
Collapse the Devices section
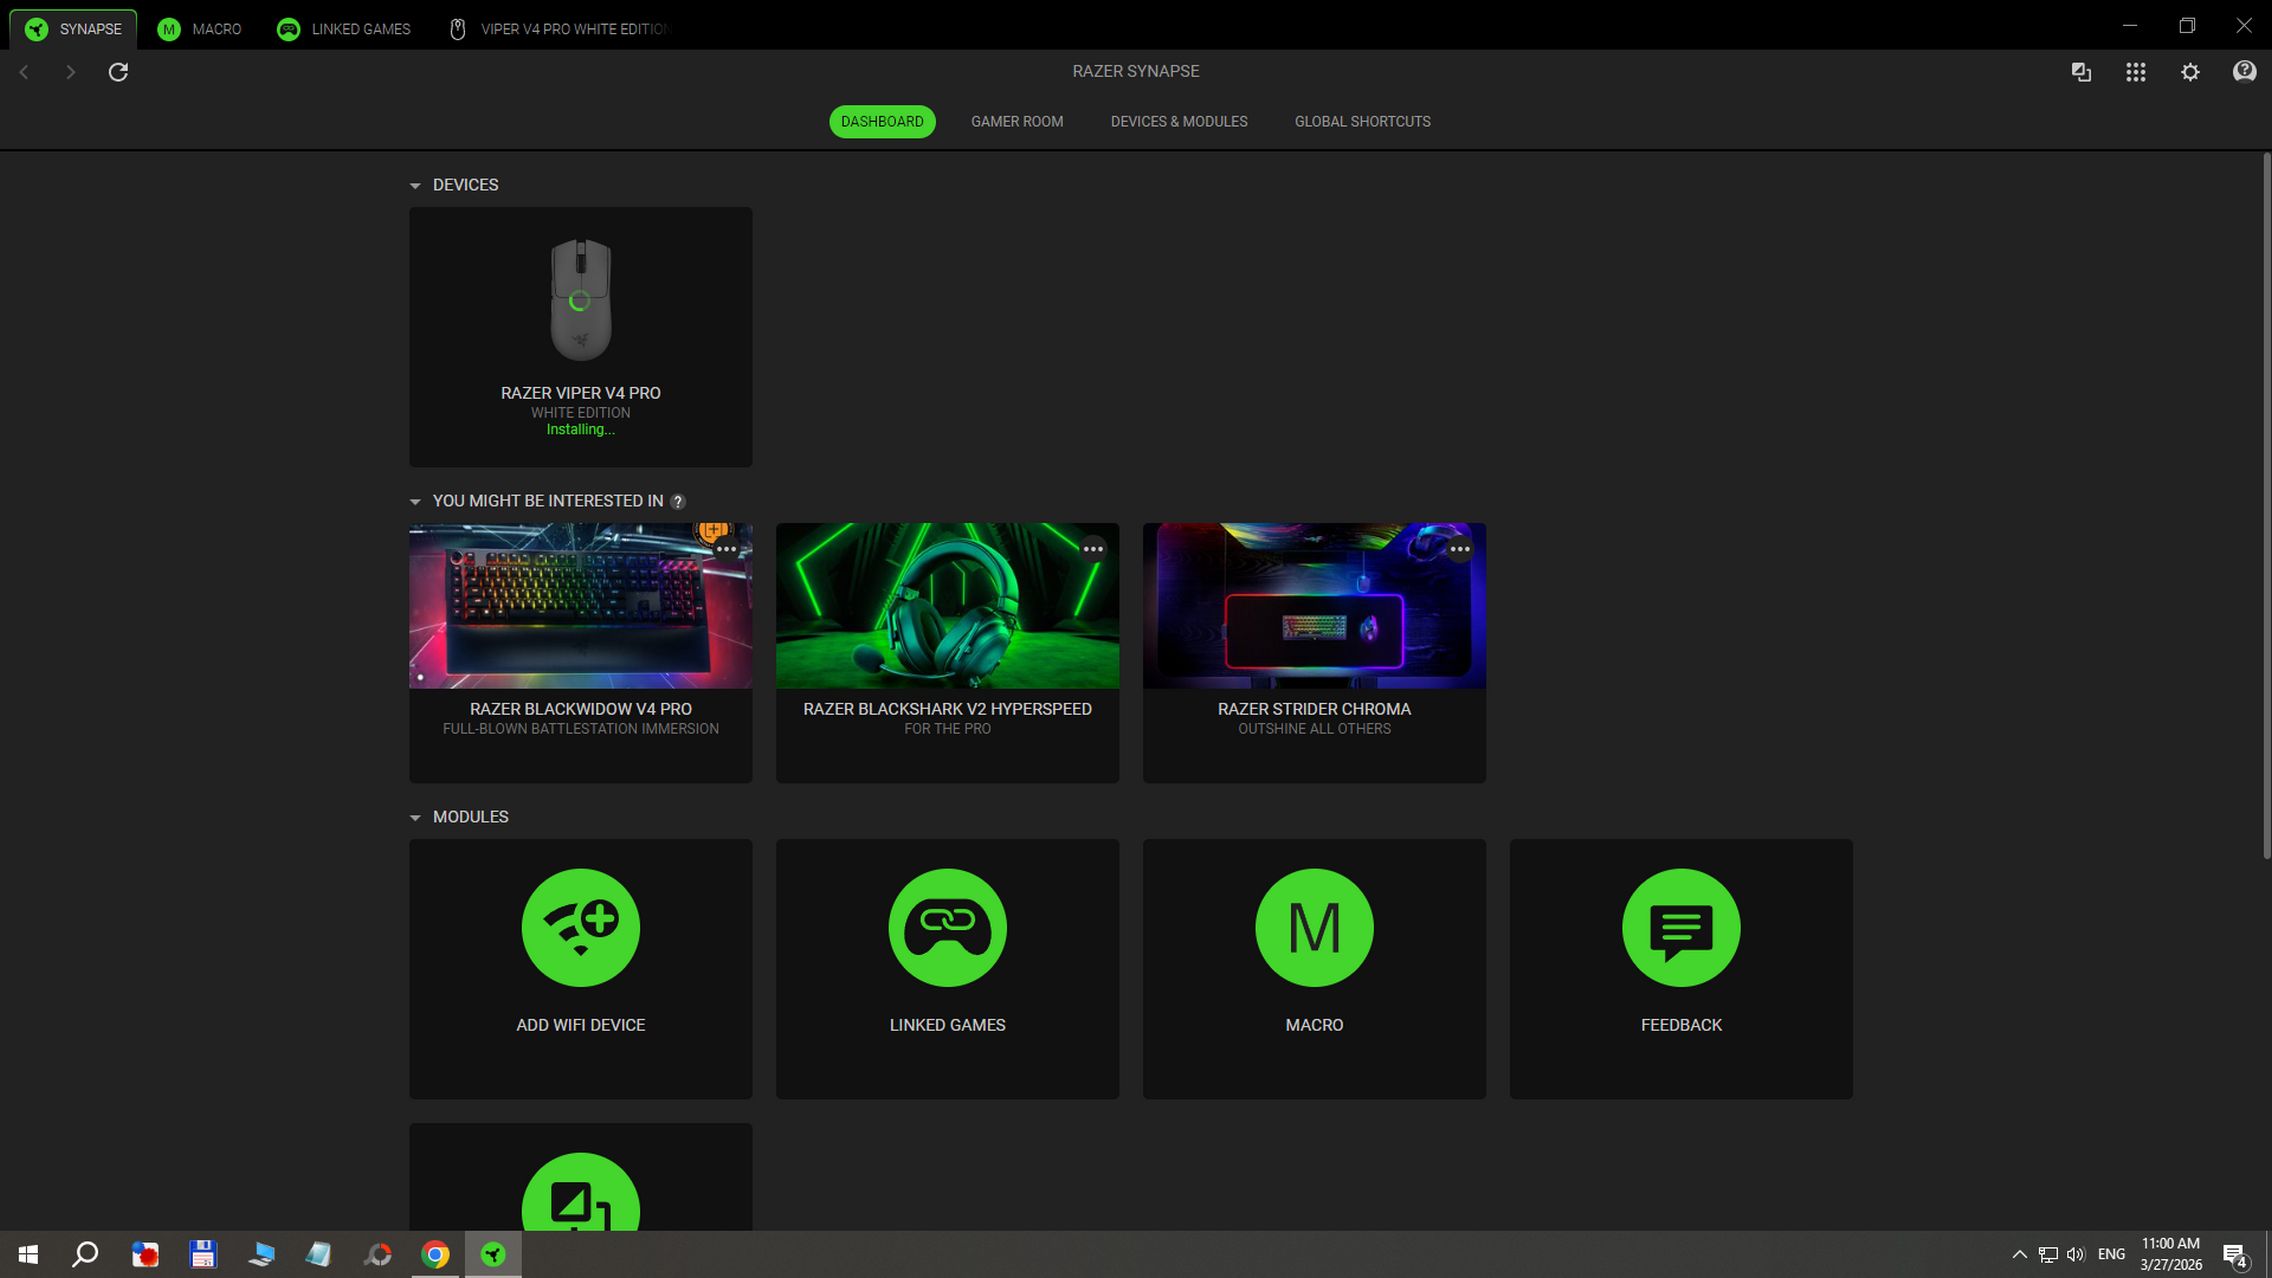415,186
